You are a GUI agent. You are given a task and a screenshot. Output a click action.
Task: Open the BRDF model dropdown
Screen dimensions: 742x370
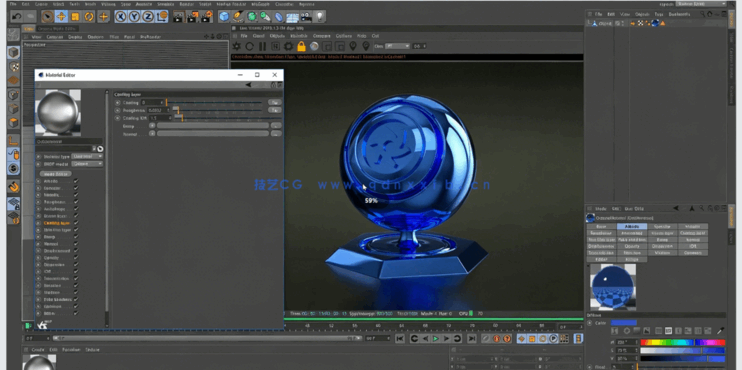tap(87, 164)
